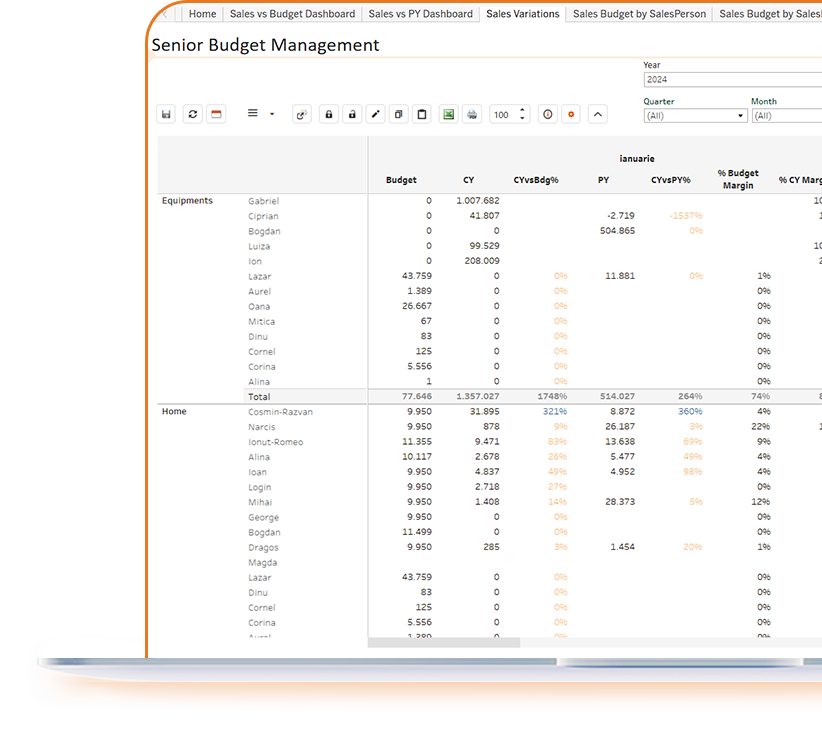Image resolution: width=822 pixels, height=732 pixels.
Task: Open the Sales Budget by SalesPerson tab
Action: tap(639, 14)
